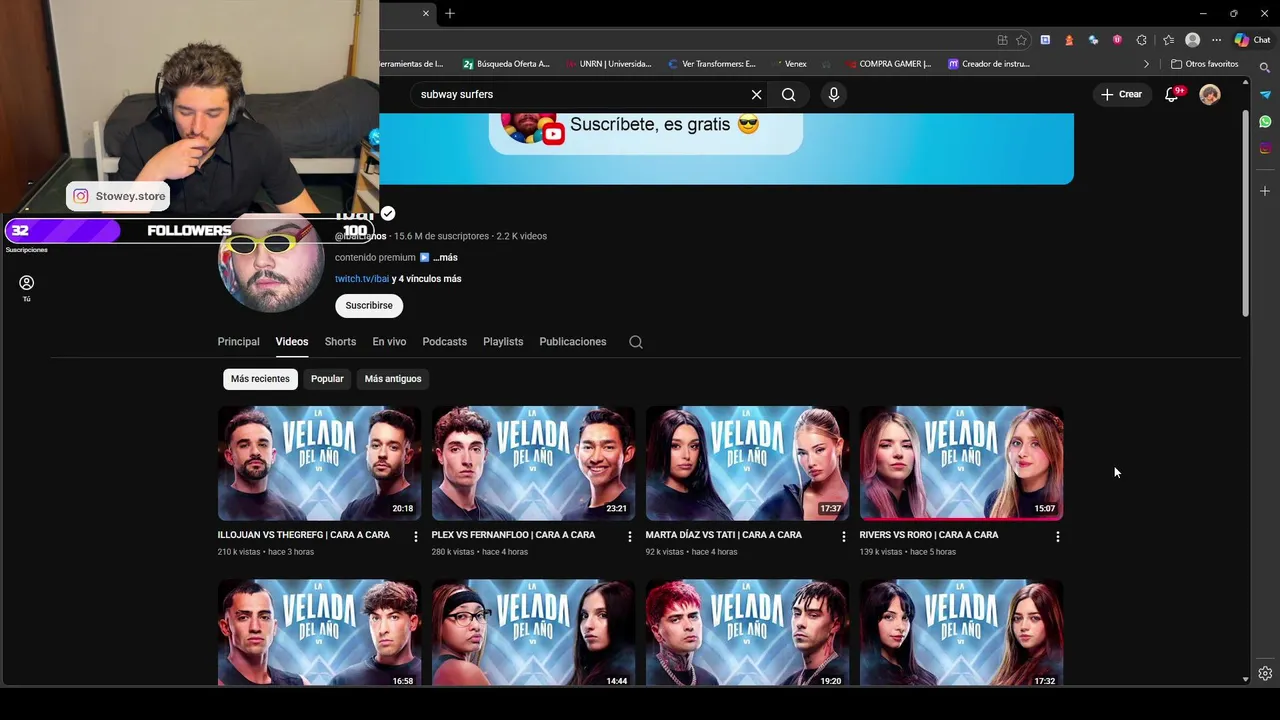
Task: Open options menu for RIVERS VS RORO
Action: pyautogui.click(x=1058, y=537)
